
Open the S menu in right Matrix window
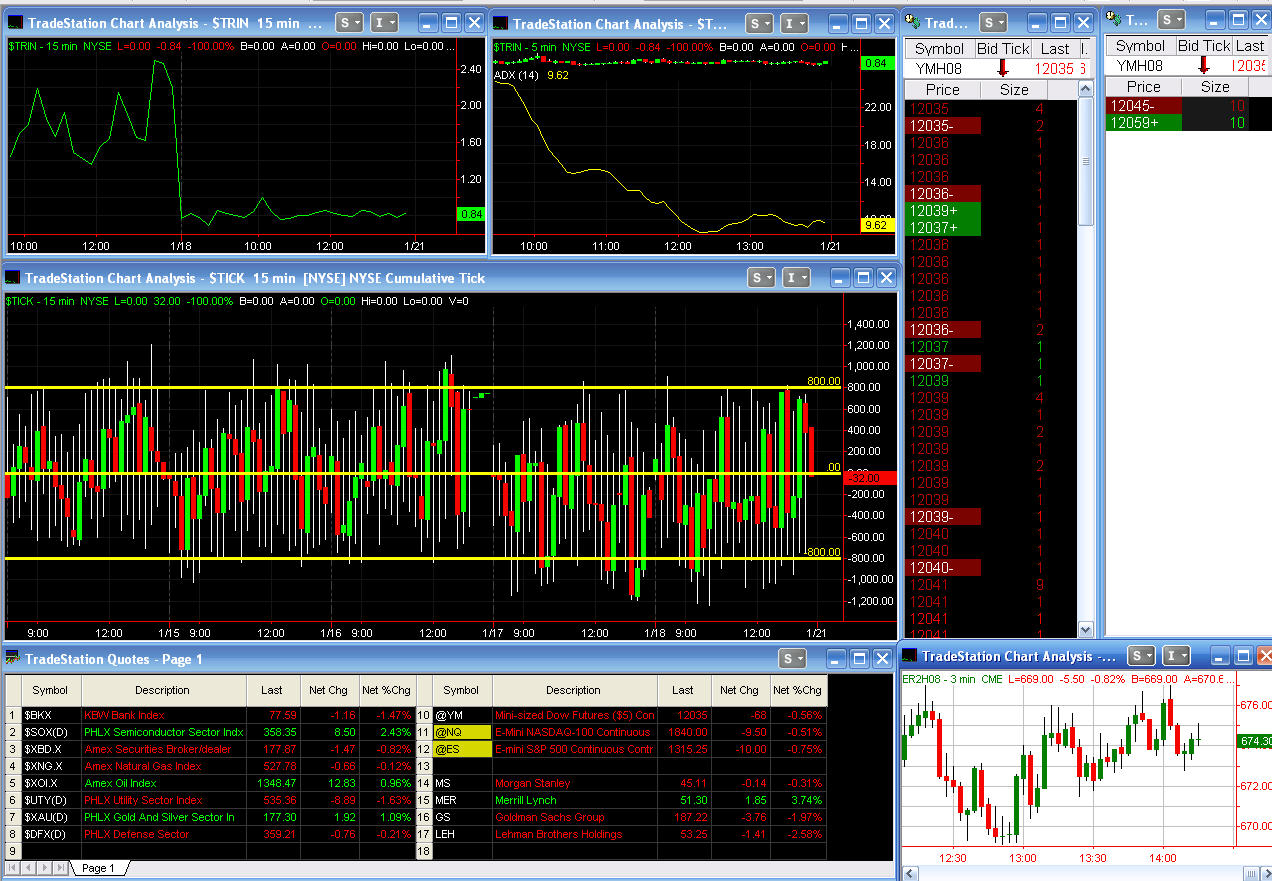pyautogui.click(x=1171, y=19)
